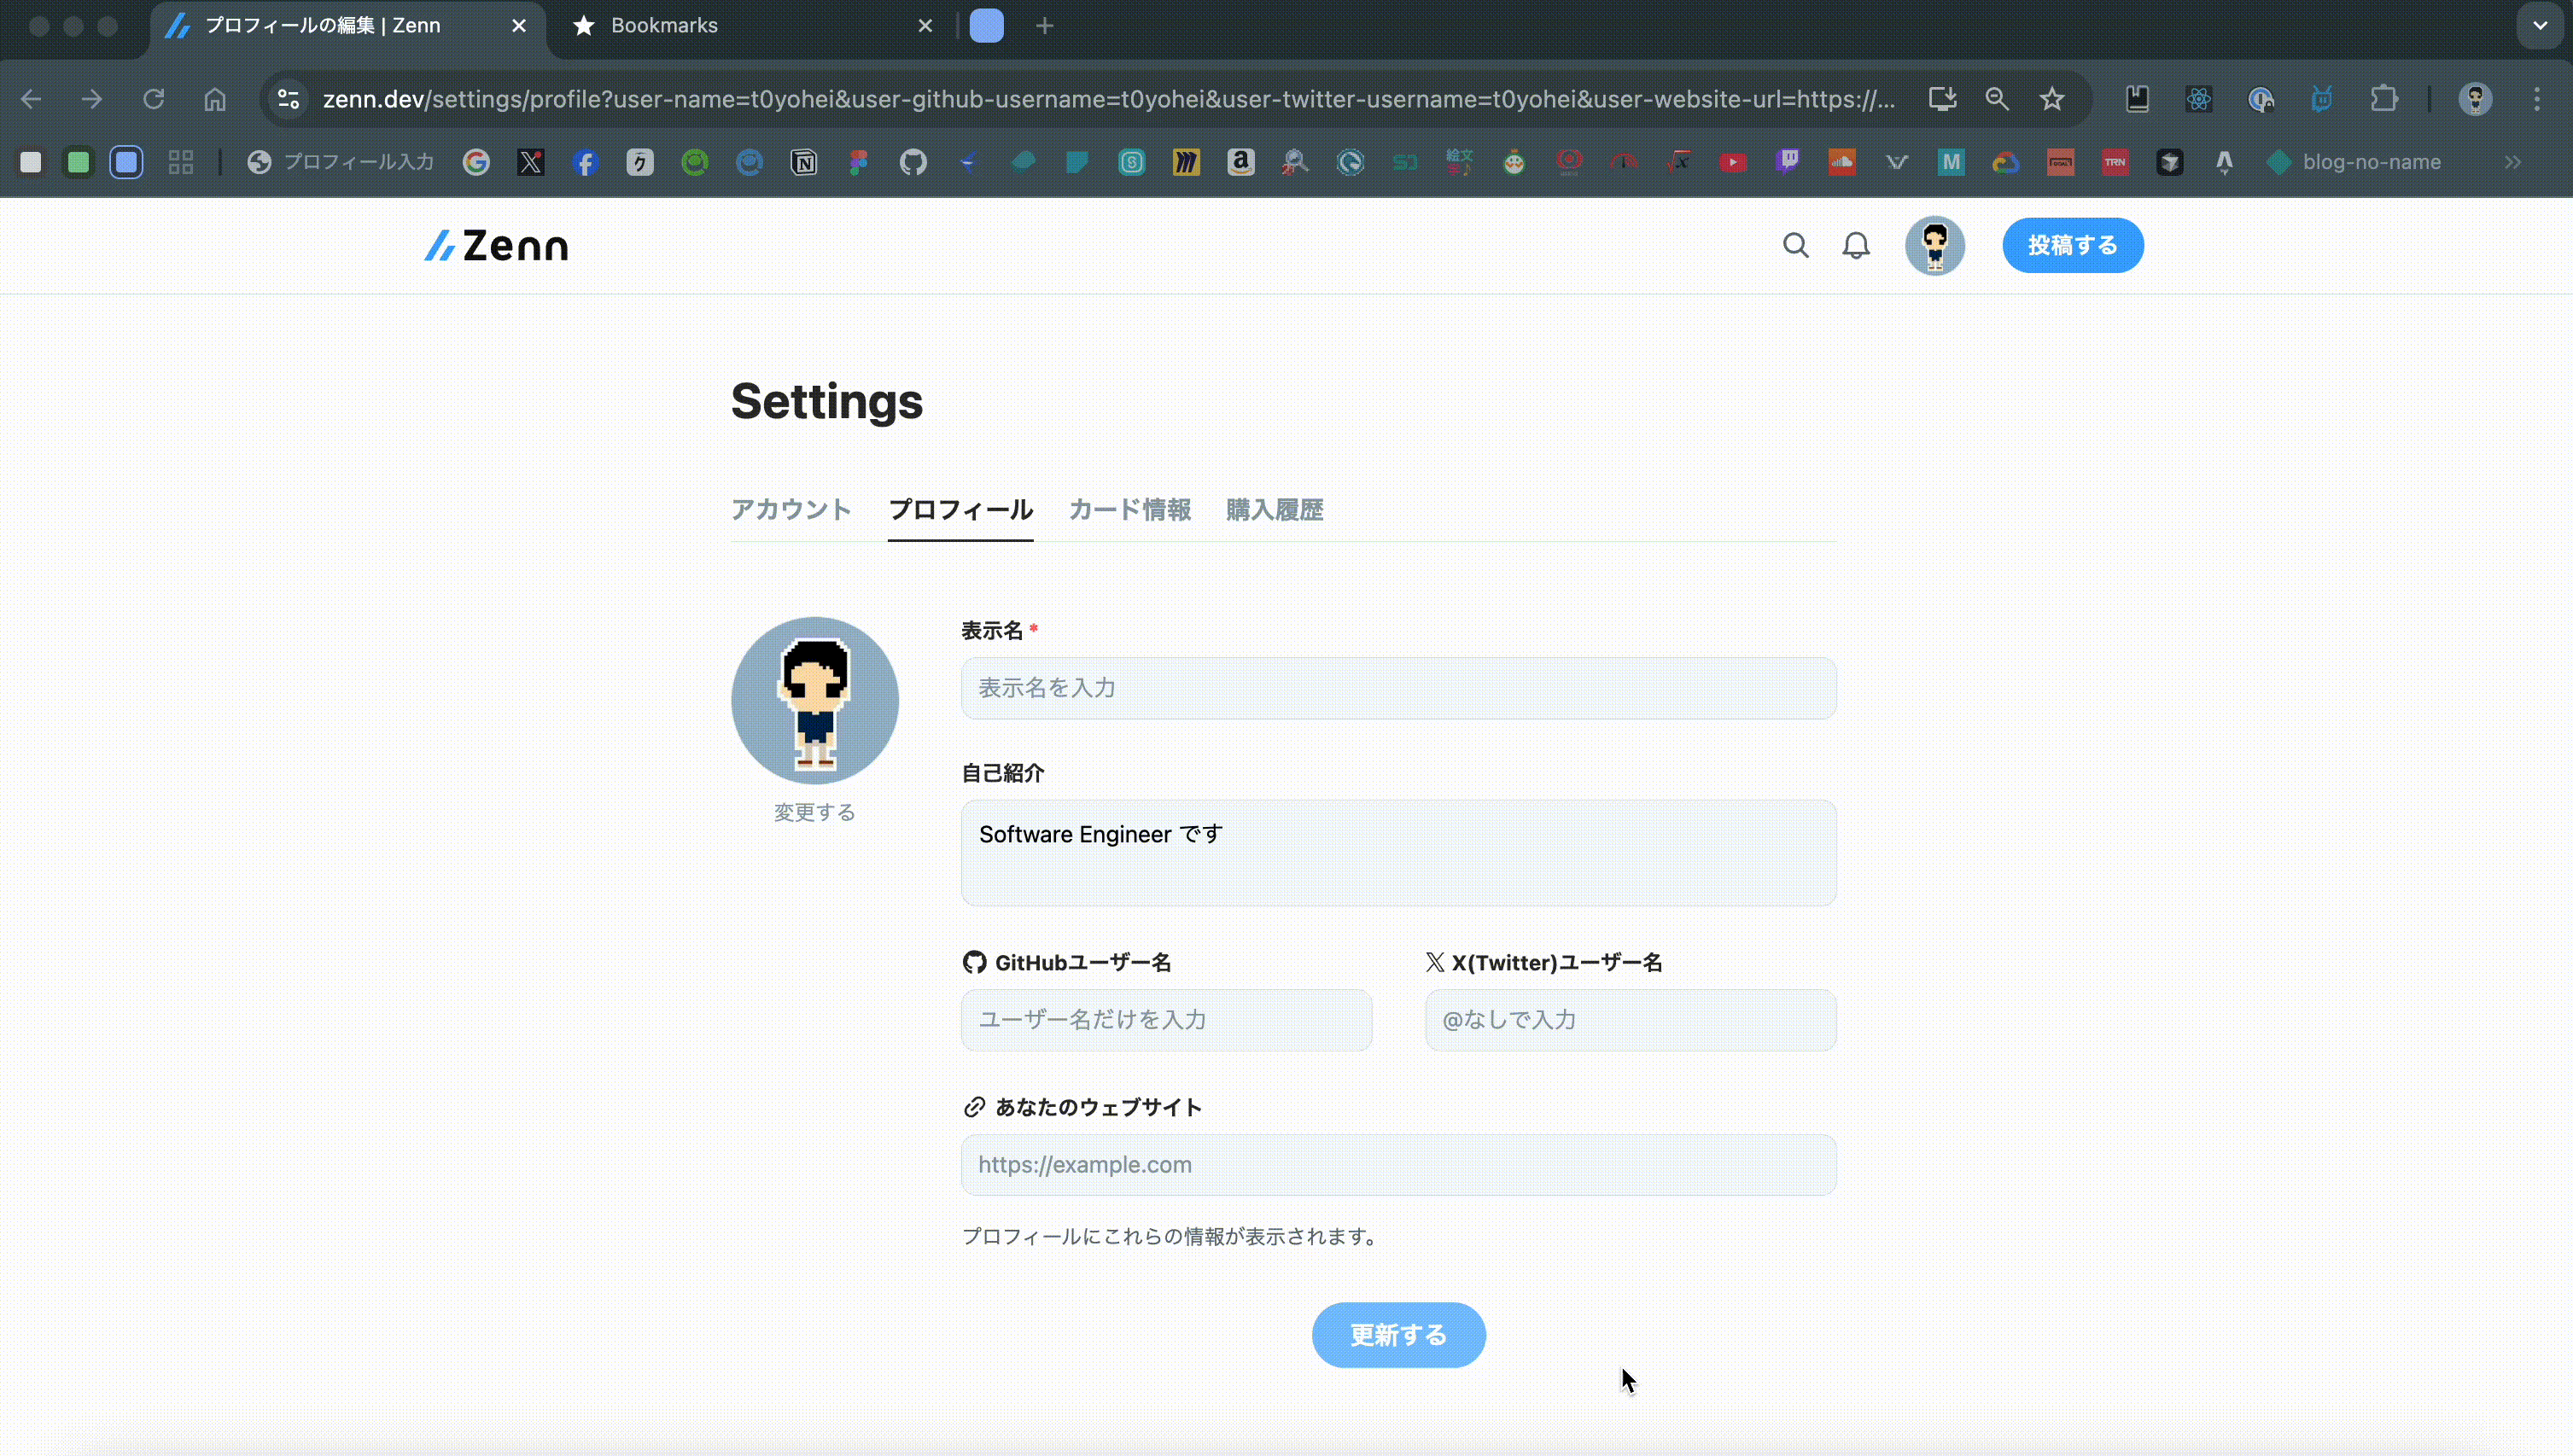Click the 更新する button
Viewport: 2573px width, 1456px height.
[1398, 1335]
